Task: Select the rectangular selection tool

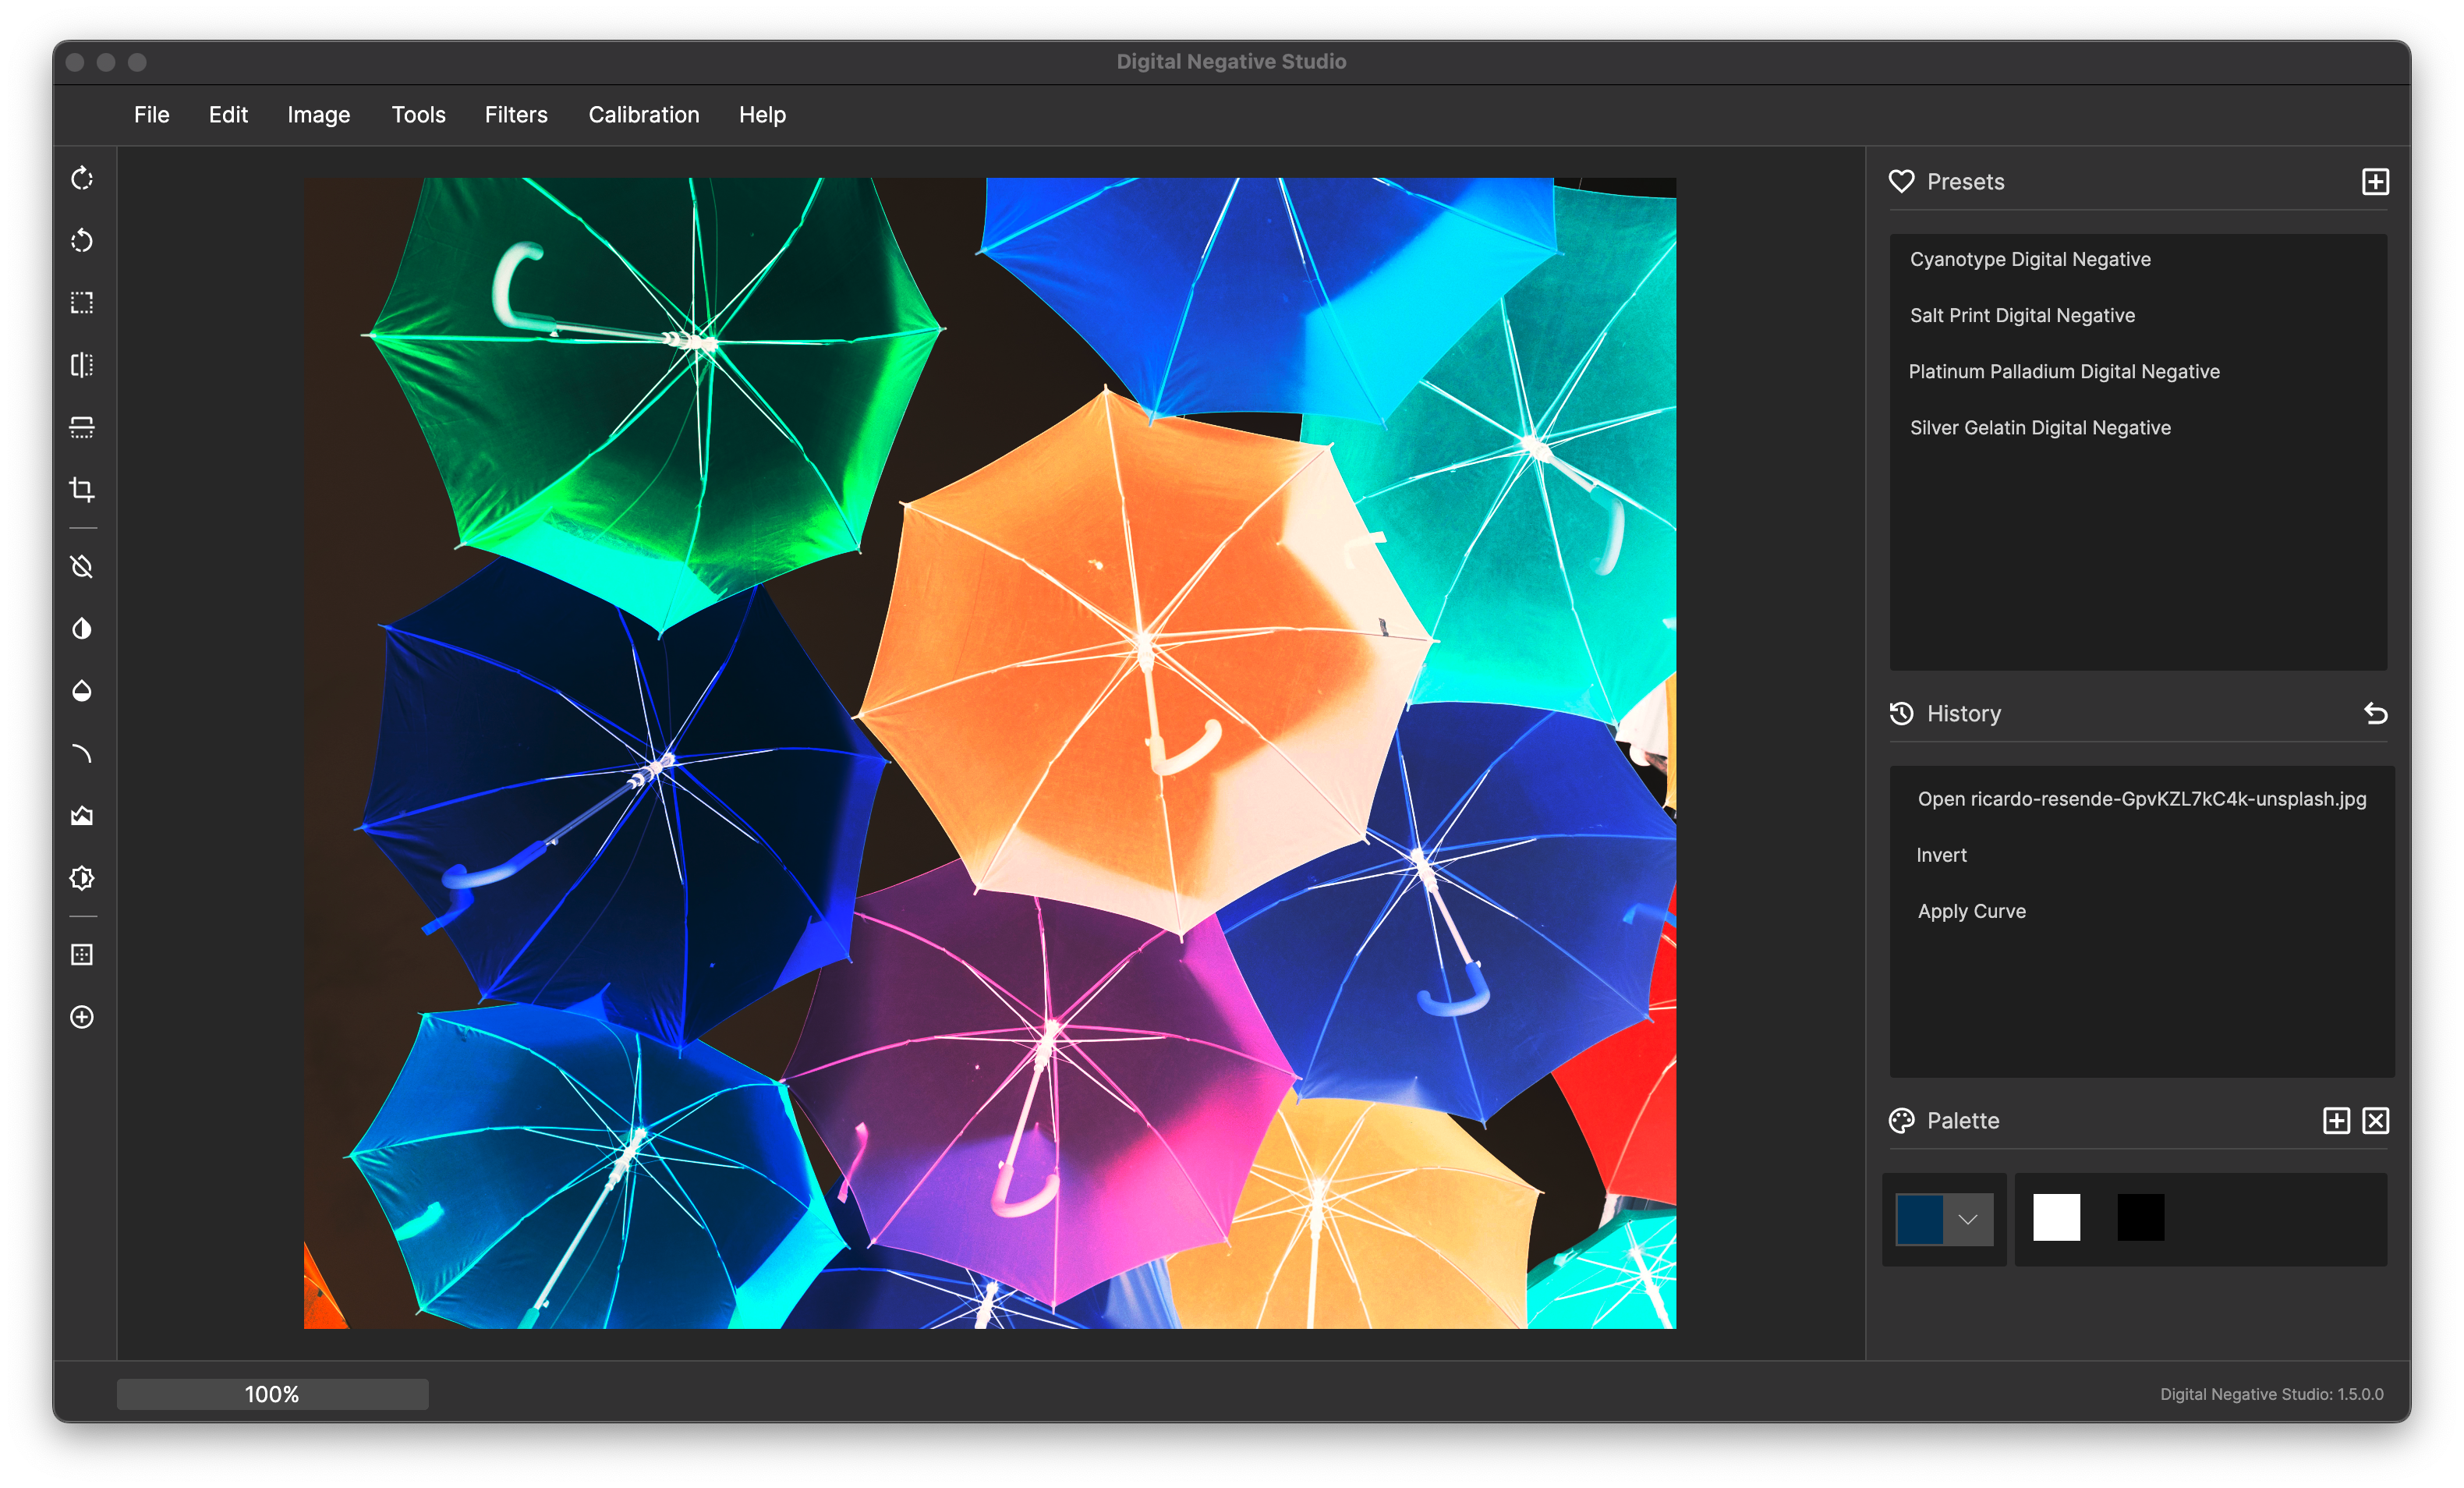Action: tap(82, 303)
